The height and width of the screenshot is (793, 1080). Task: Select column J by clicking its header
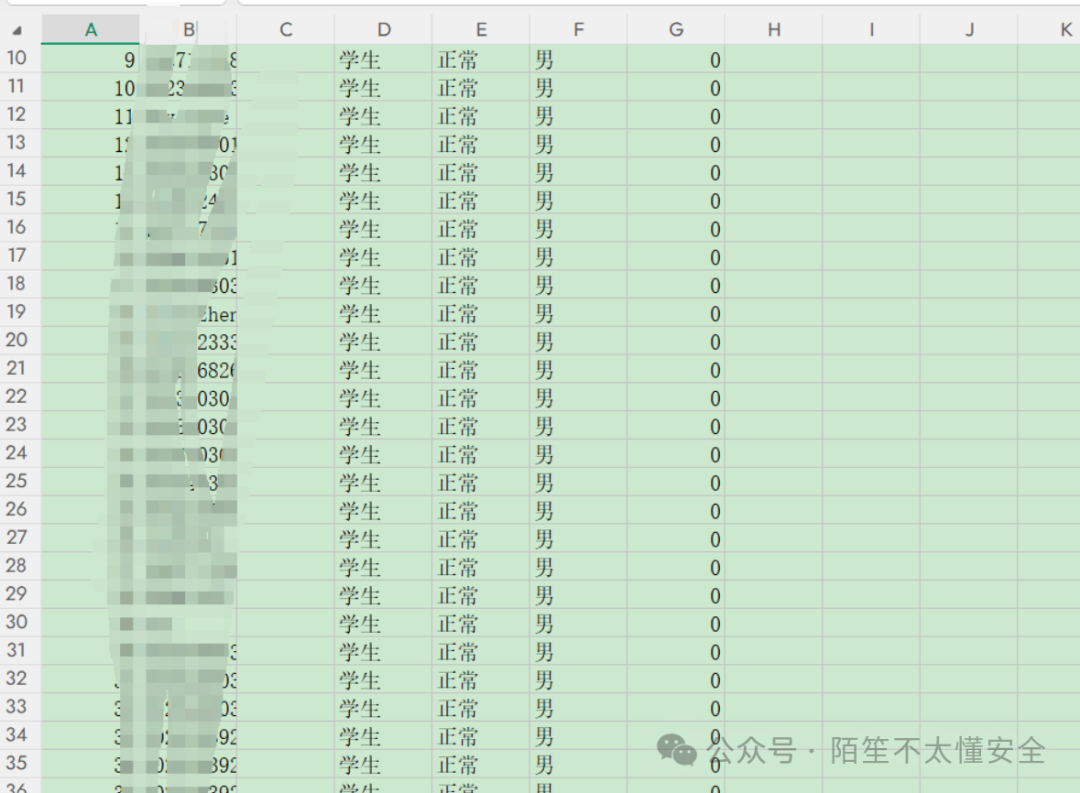click(x=968, y=29)
